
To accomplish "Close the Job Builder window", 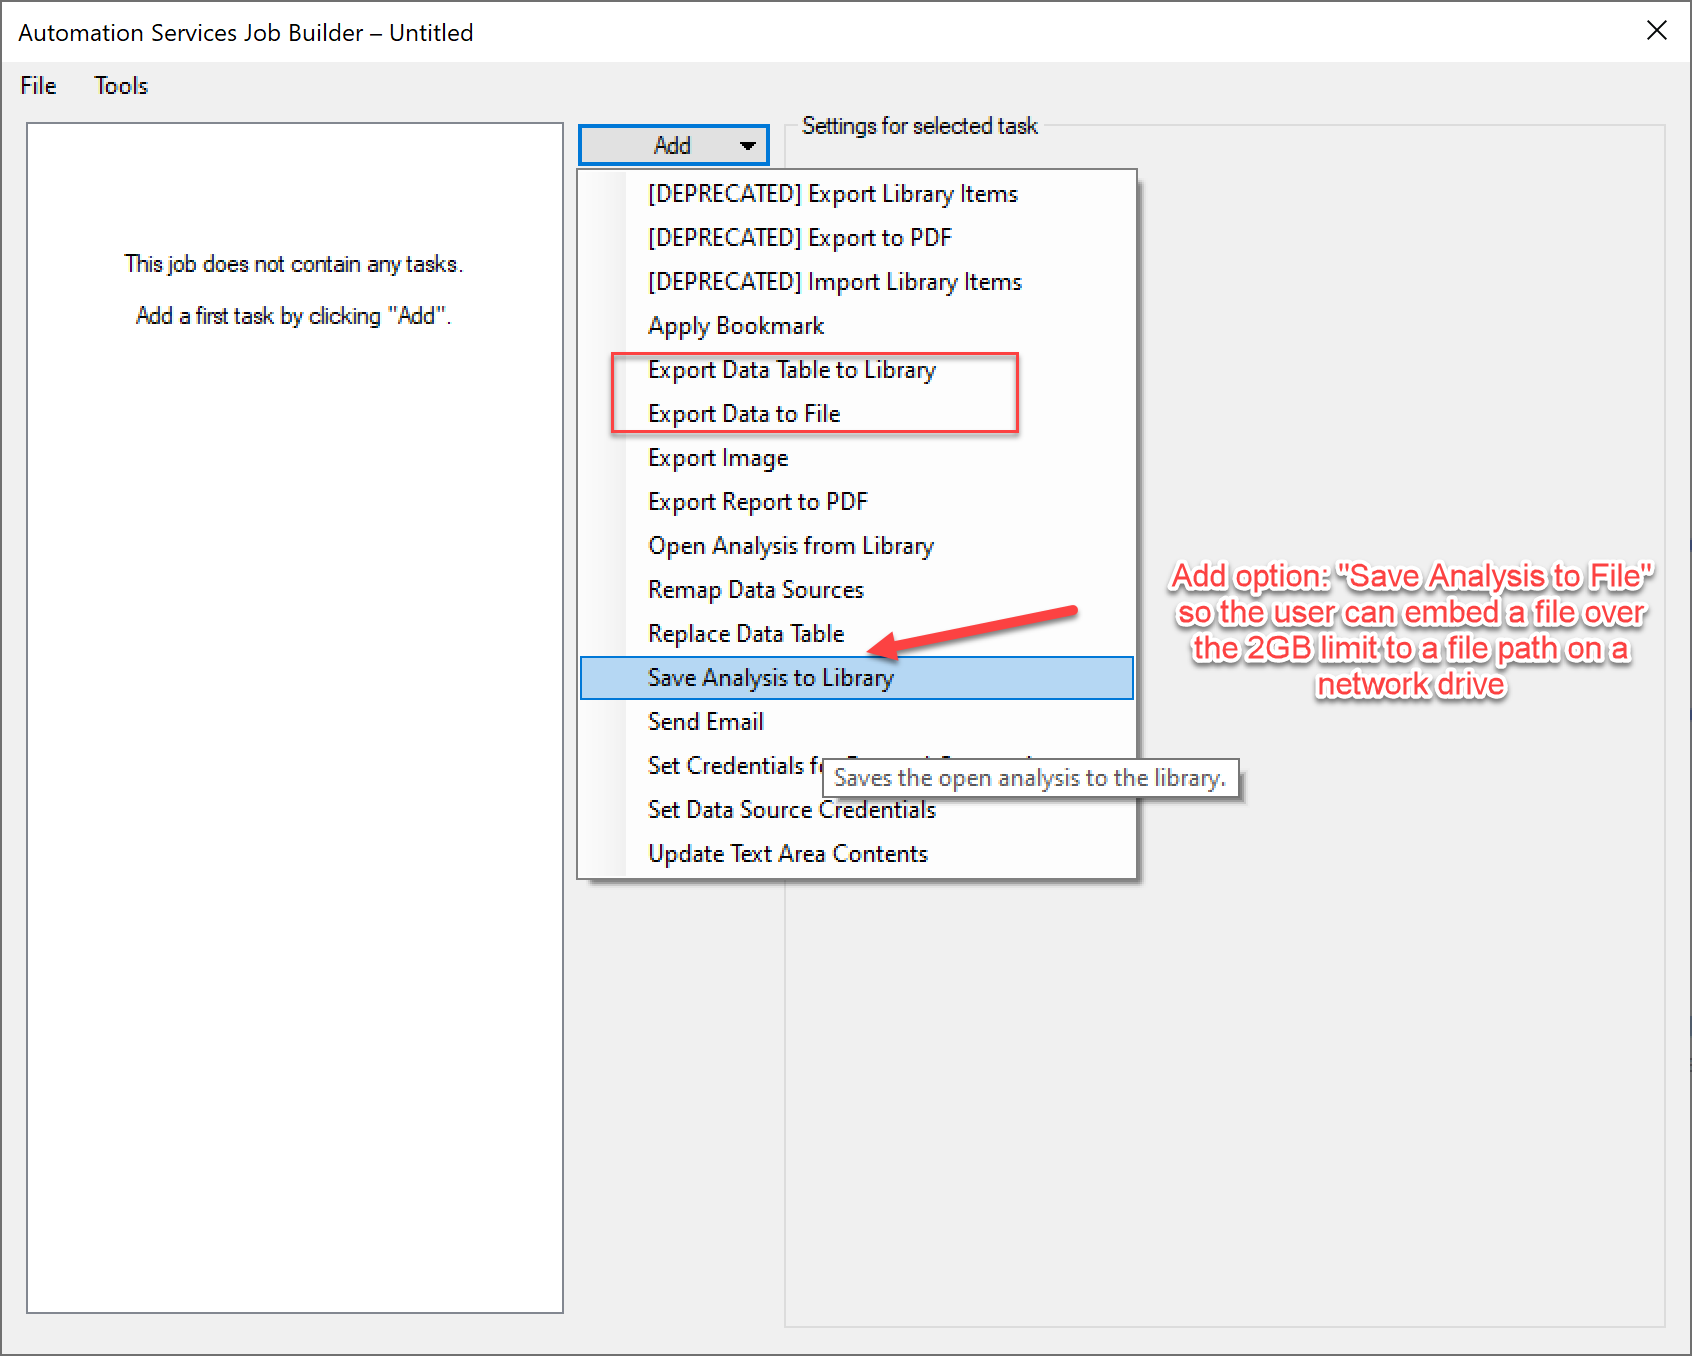I will [x=1656, y=31].
